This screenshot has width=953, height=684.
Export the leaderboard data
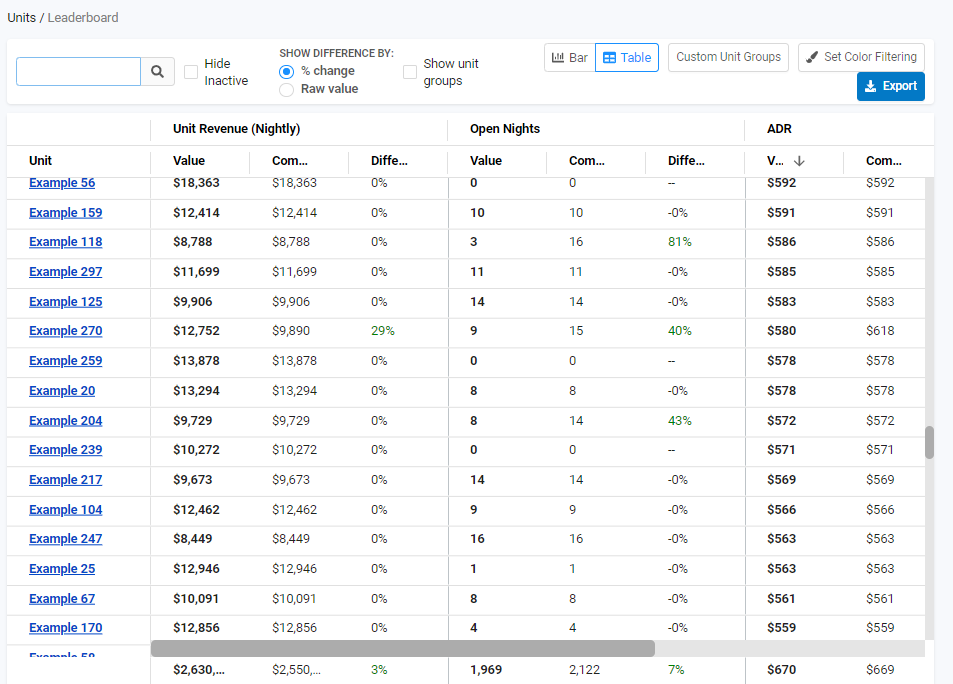(x=889, y=86)
